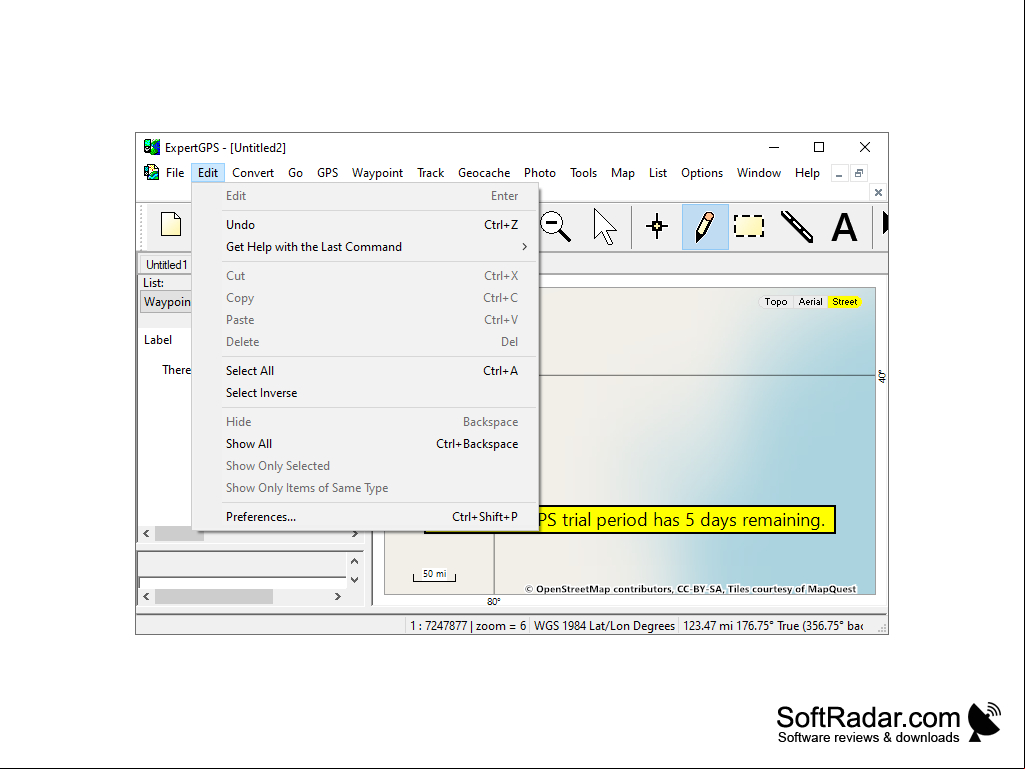Restore the inner document window
The height and width of the screenshot is (769, 1025).
click(858, 173)
